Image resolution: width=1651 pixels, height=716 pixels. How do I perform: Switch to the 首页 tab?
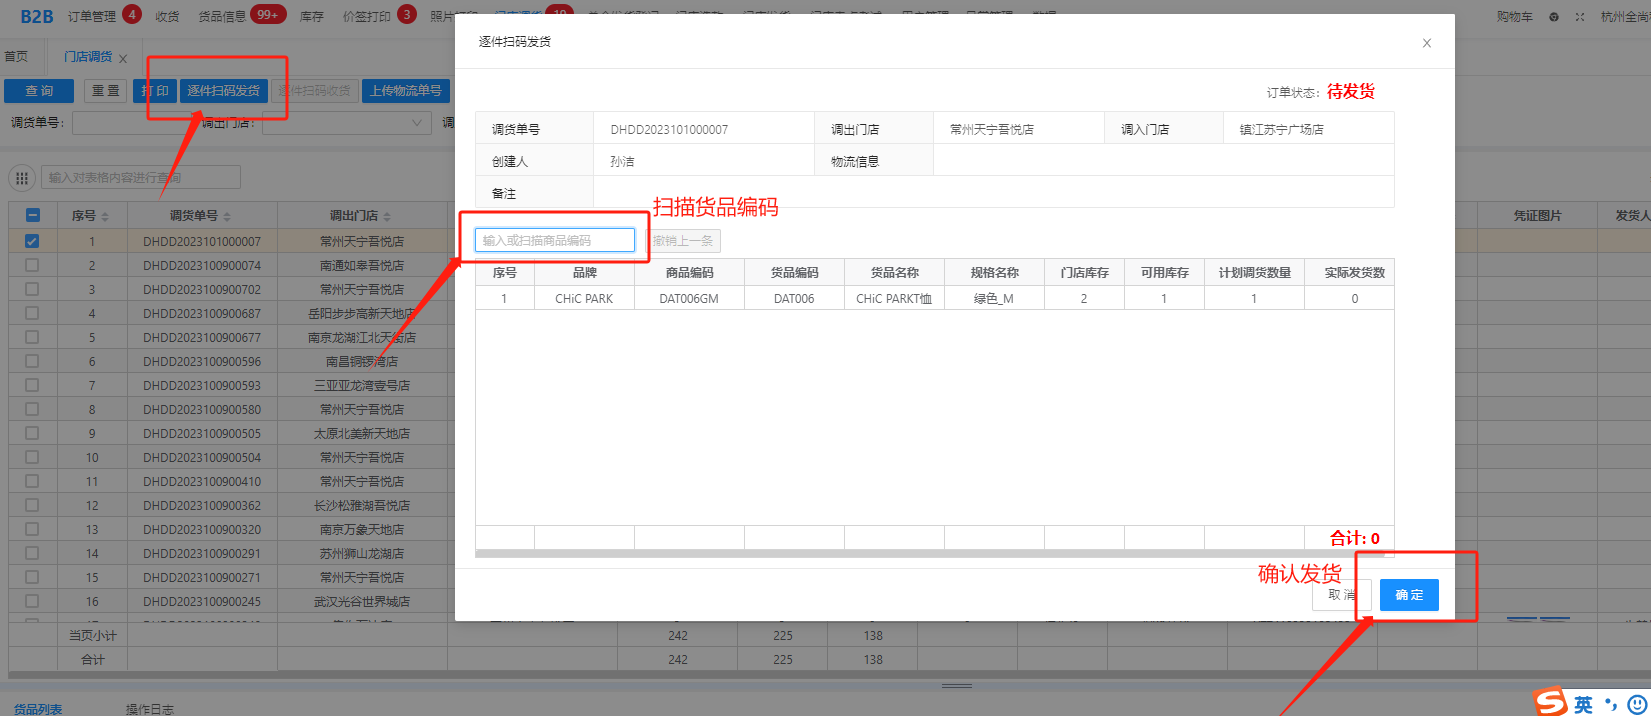click(x=17, y=57)
